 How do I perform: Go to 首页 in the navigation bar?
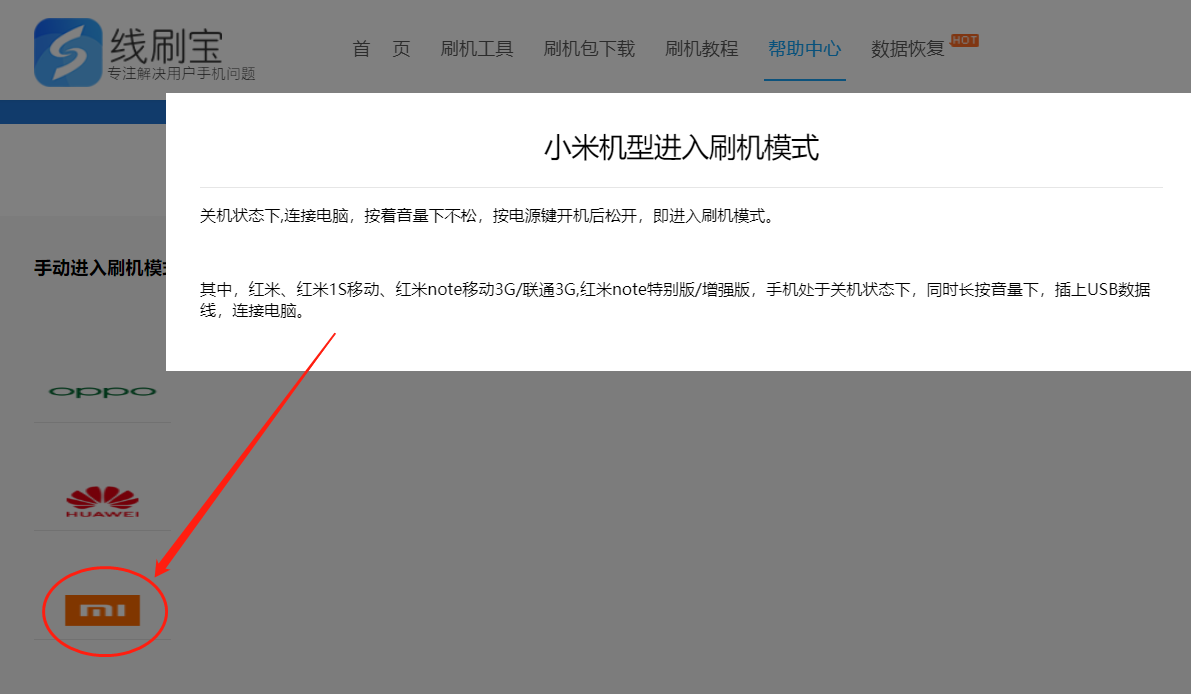pyautogui.click(x=381, y=49)
